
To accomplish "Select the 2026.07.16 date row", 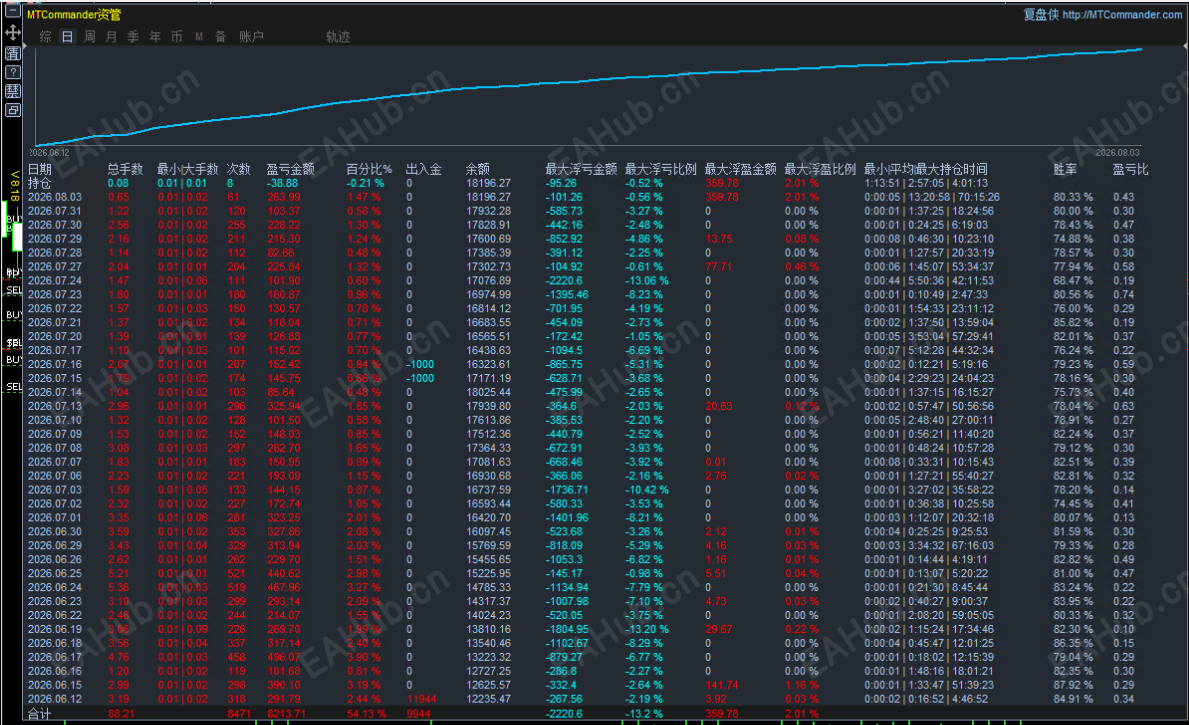I will coord(55,364).
